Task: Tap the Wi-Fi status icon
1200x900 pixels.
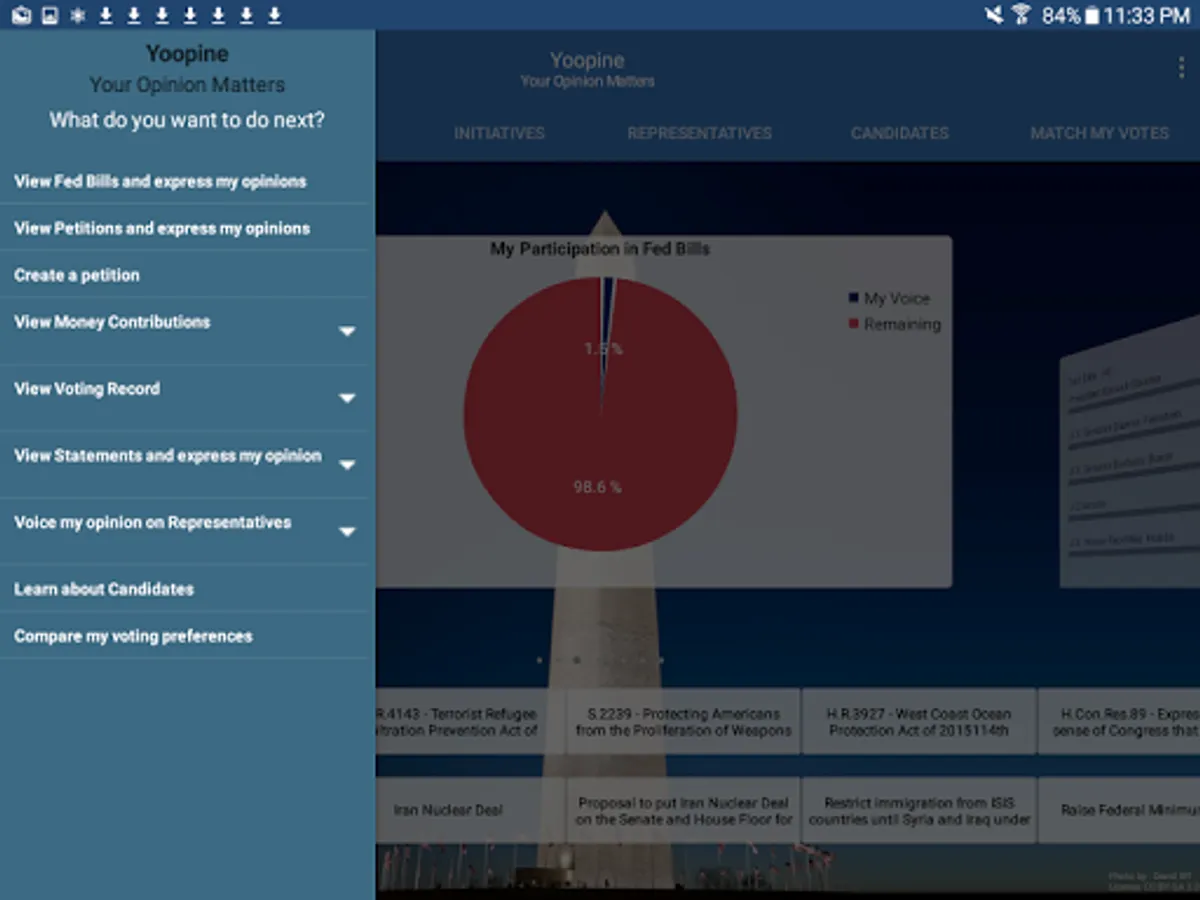Action: (x=1021, y=15)
